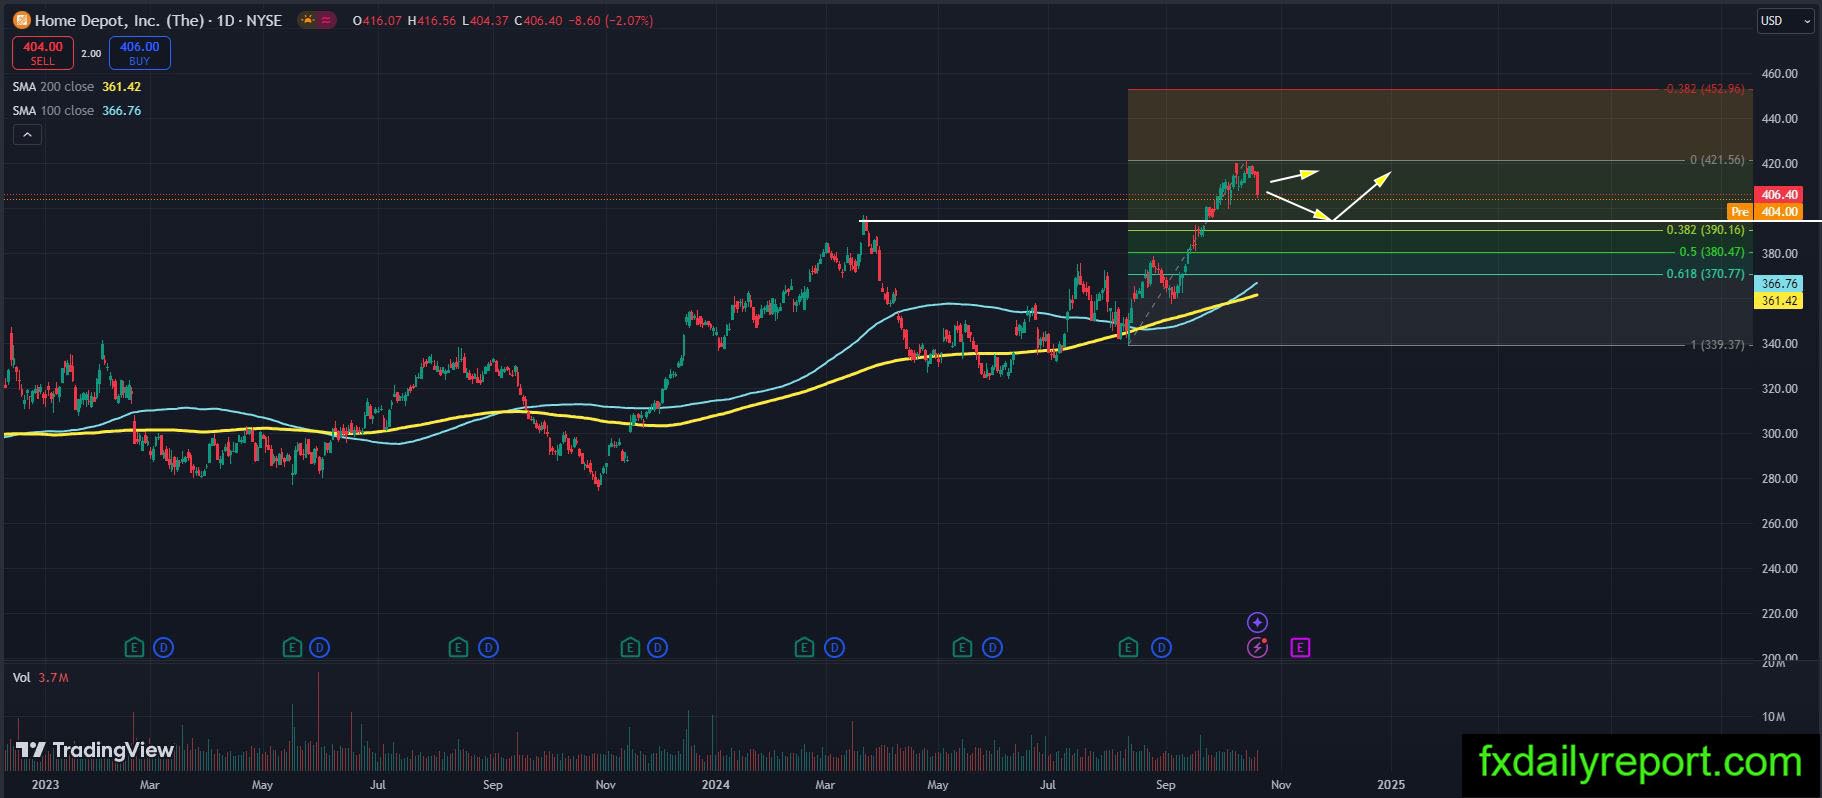Image resolution: width=1822 pixels, height=798 pixels.
Task: Open the August 2023 earnings marker
Action: click(458, 648)
